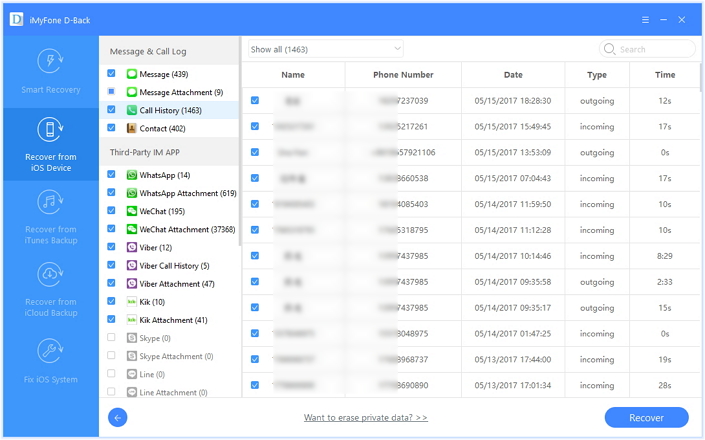The width and height of the screenshot is (705, 440).
Task: Open the hamburger menu icon in the title bar
Action: [645, 20]
